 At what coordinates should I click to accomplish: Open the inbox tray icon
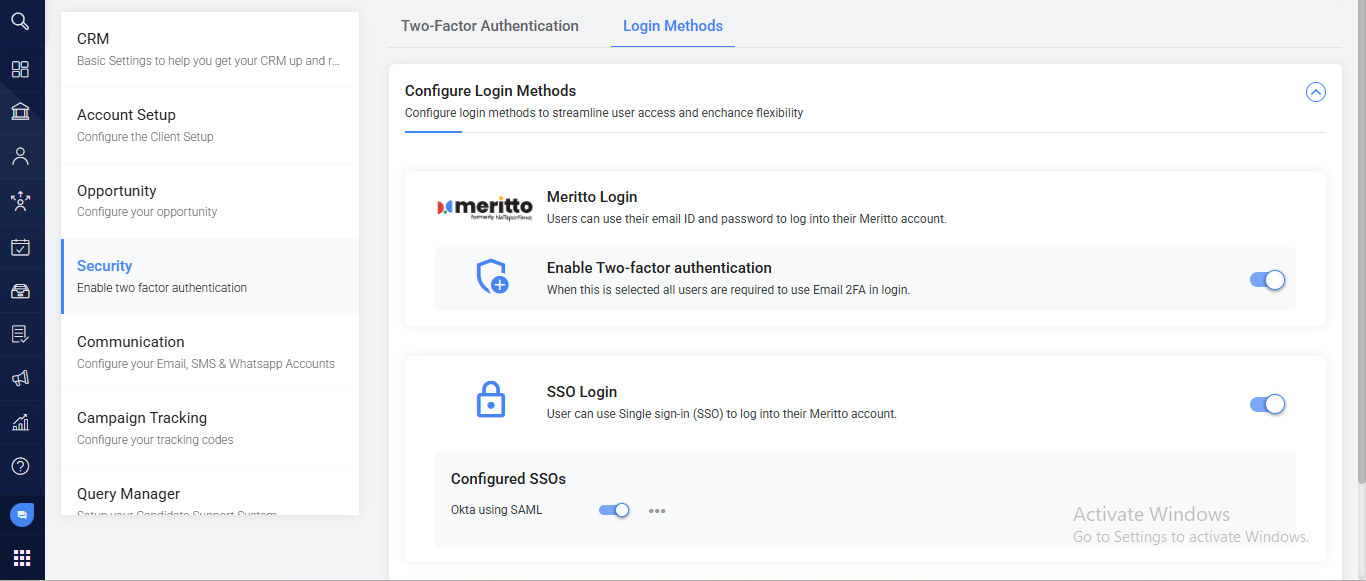20,291
